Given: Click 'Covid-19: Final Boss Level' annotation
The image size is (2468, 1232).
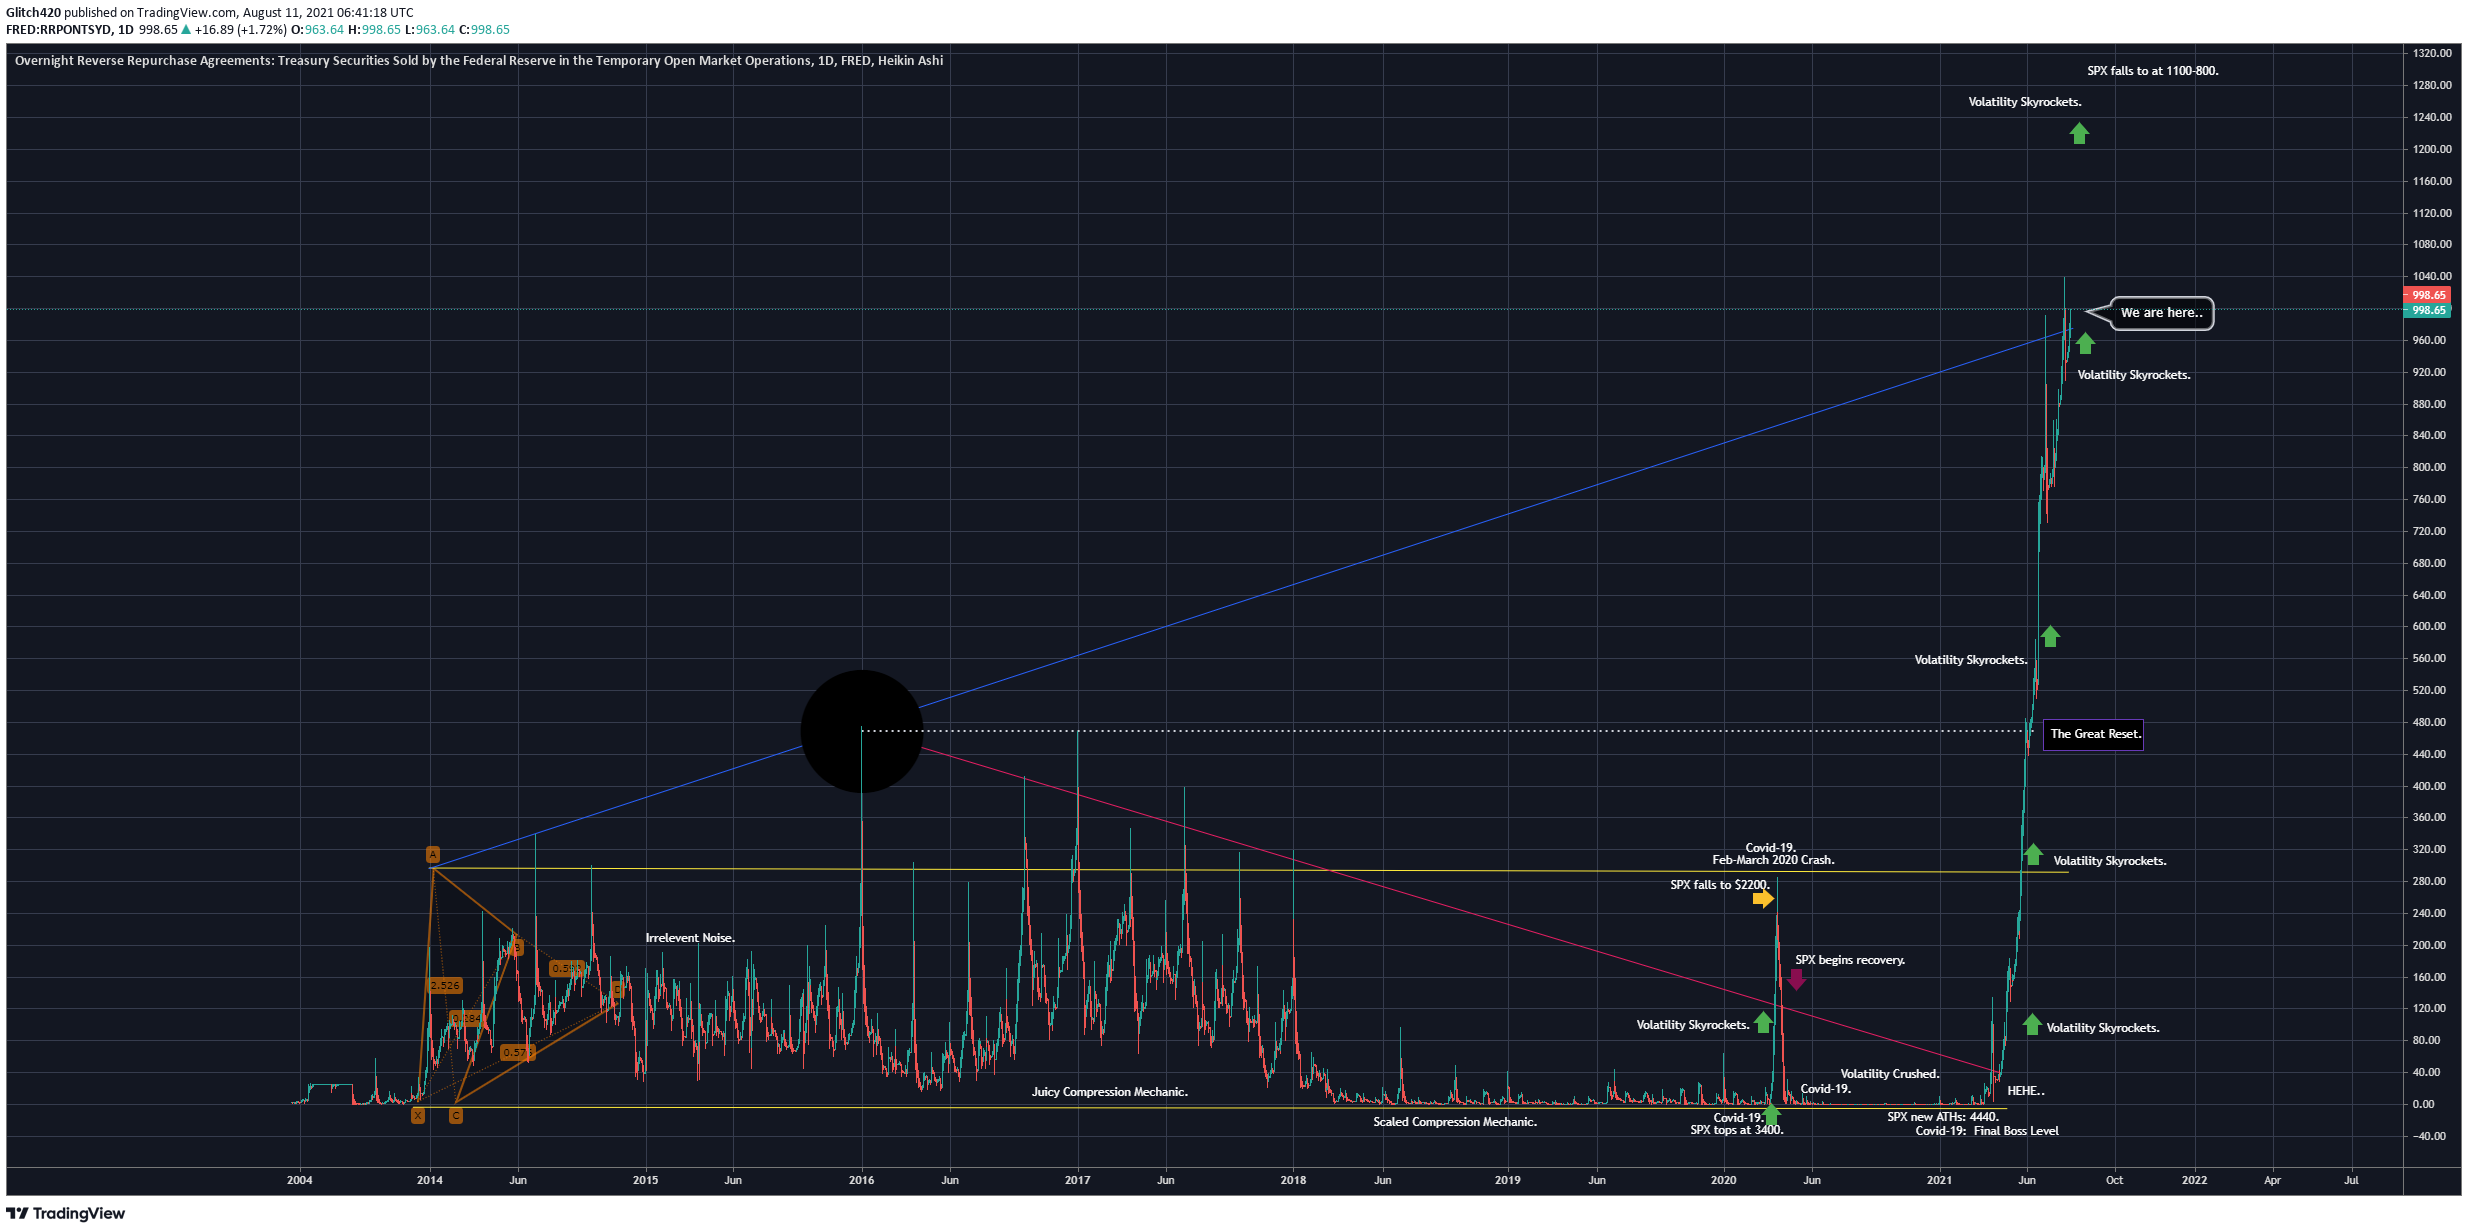Looking at the screenshot, I should (x=1987, y=1131).
